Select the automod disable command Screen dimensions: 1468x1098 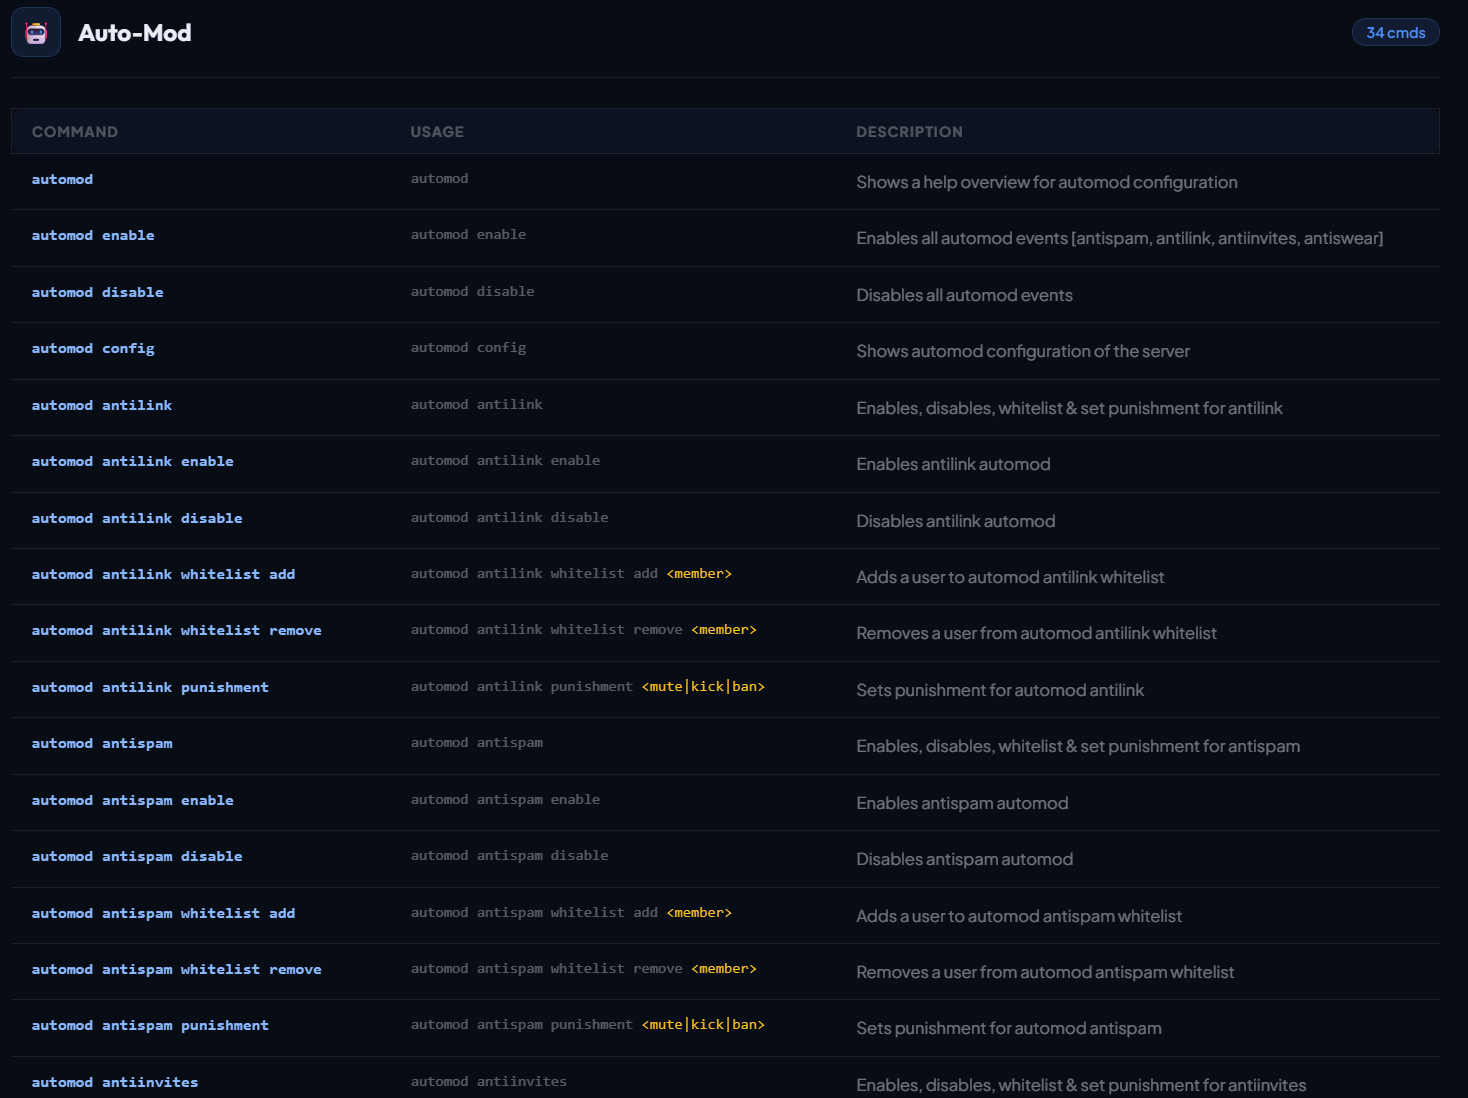(x=97, y=292)
